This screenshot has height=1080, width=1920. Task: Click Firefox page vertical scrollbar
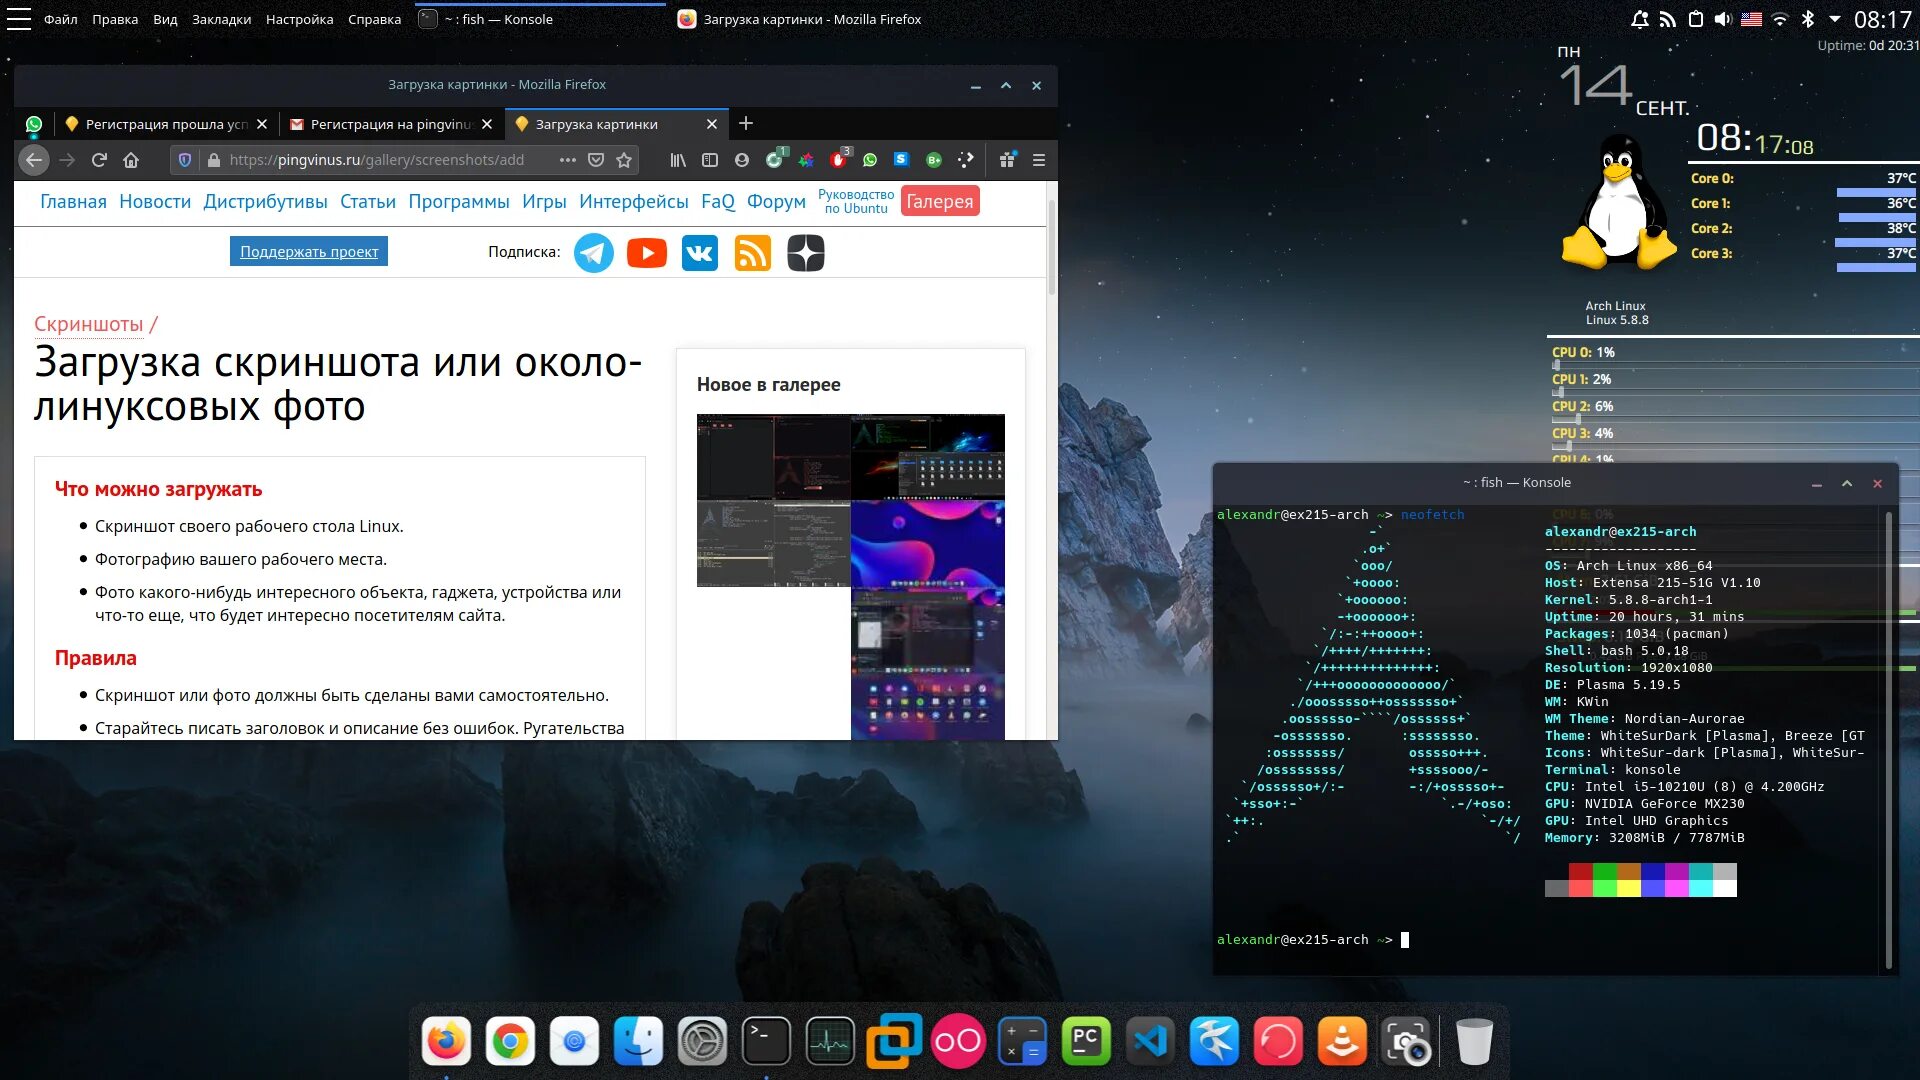(1051, 246)
